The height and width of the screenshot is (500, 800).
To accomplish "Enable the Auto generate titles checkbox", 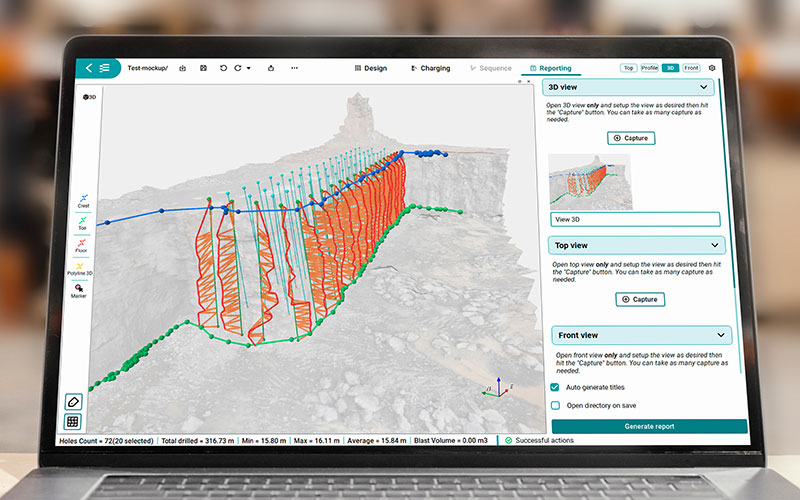I will coord(555,387).
